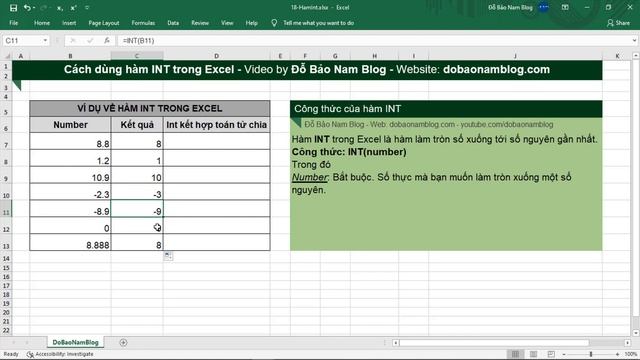The image size is (640, 360).
Task: Switch to the Home ribbon tab
Action: [x=42, y=23]
